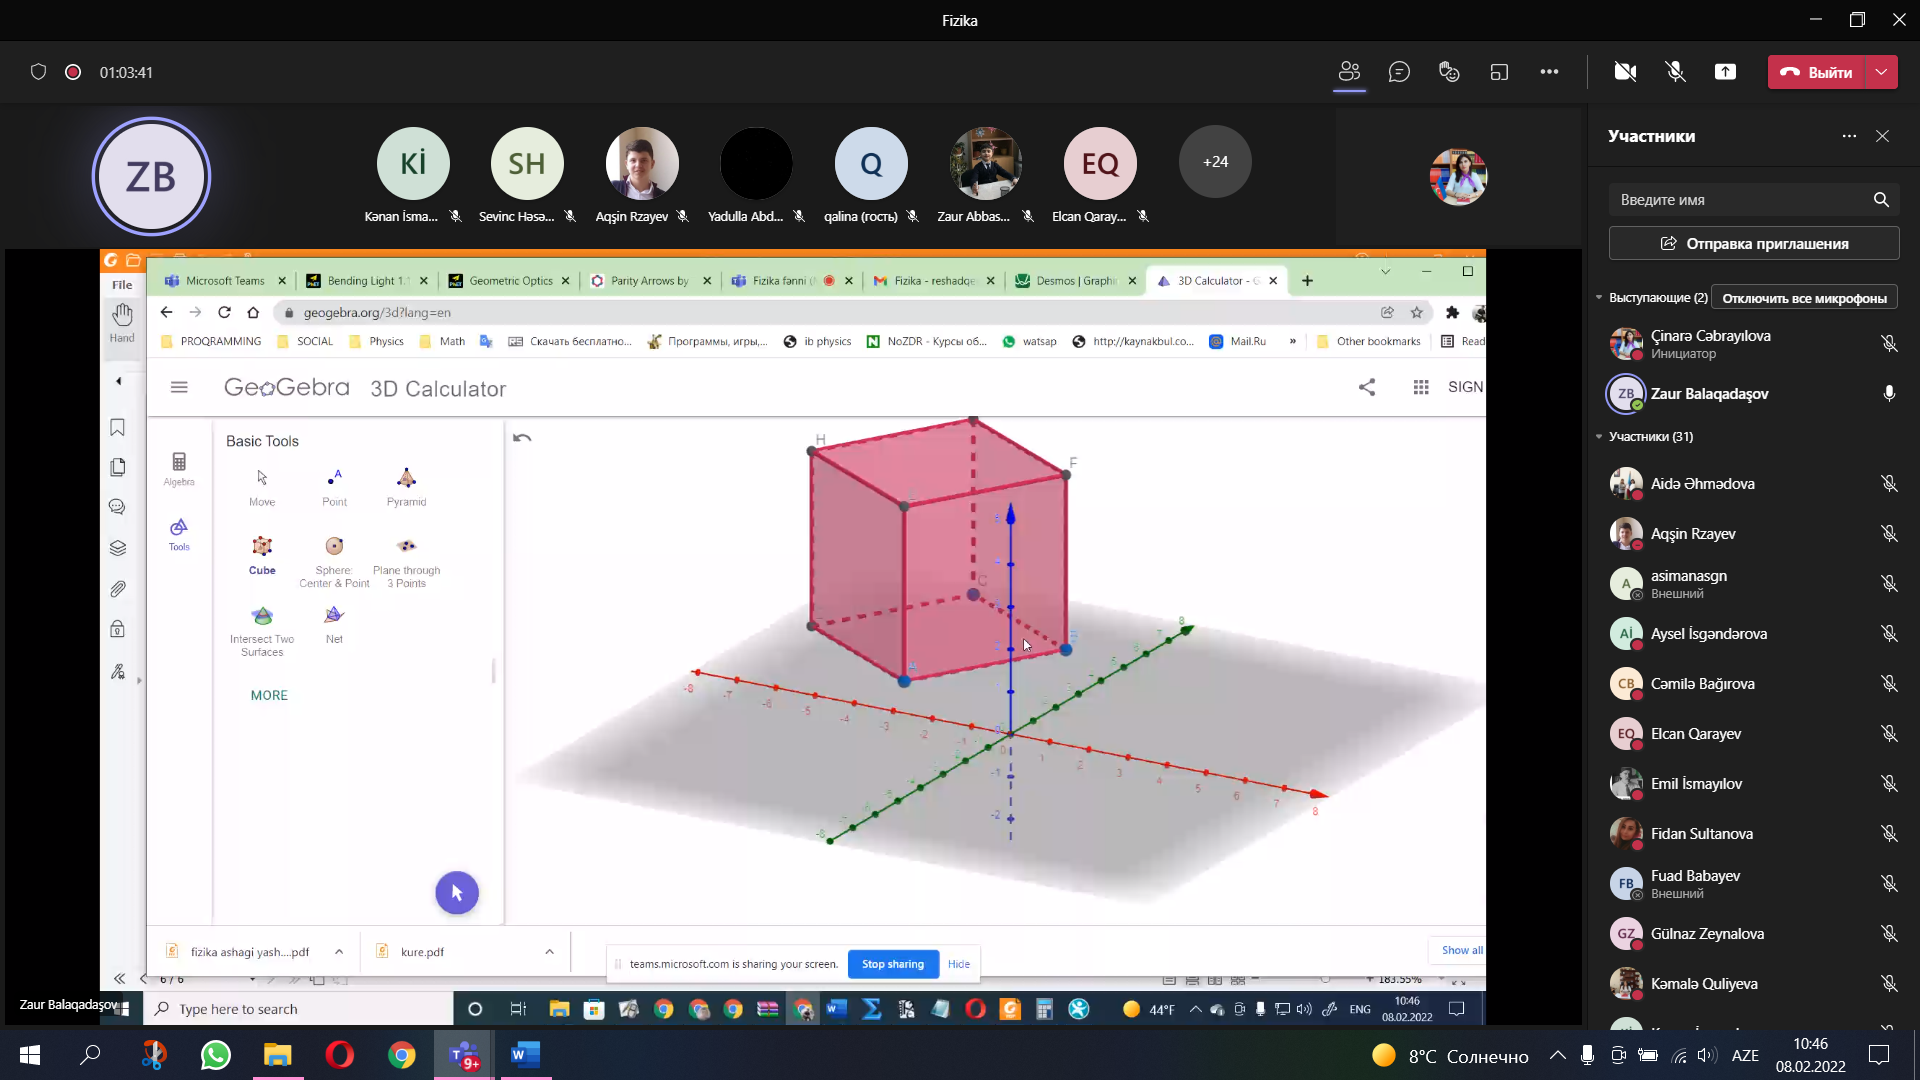Click the ZB speaker avatar

click(151, 177)
